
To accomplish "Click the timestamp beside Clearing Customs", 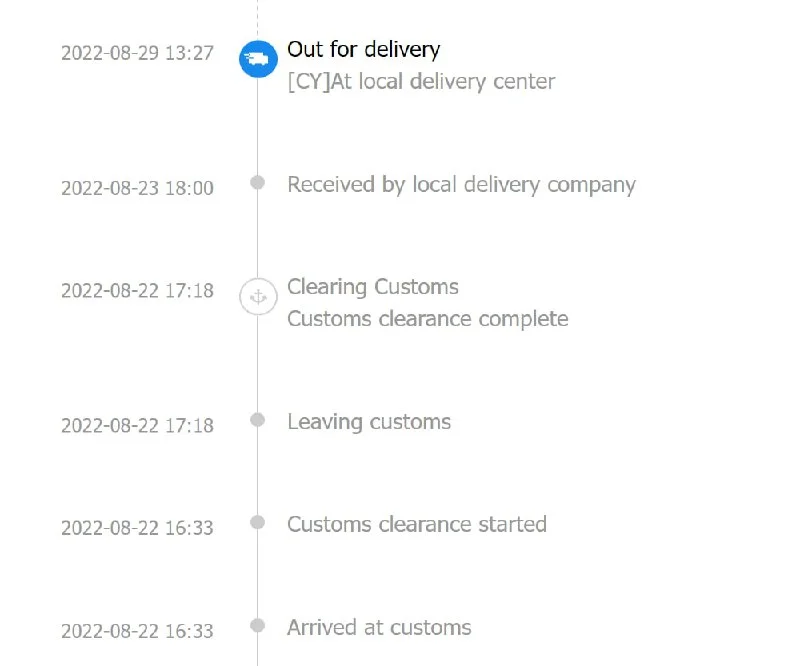I will click(137, 291).
